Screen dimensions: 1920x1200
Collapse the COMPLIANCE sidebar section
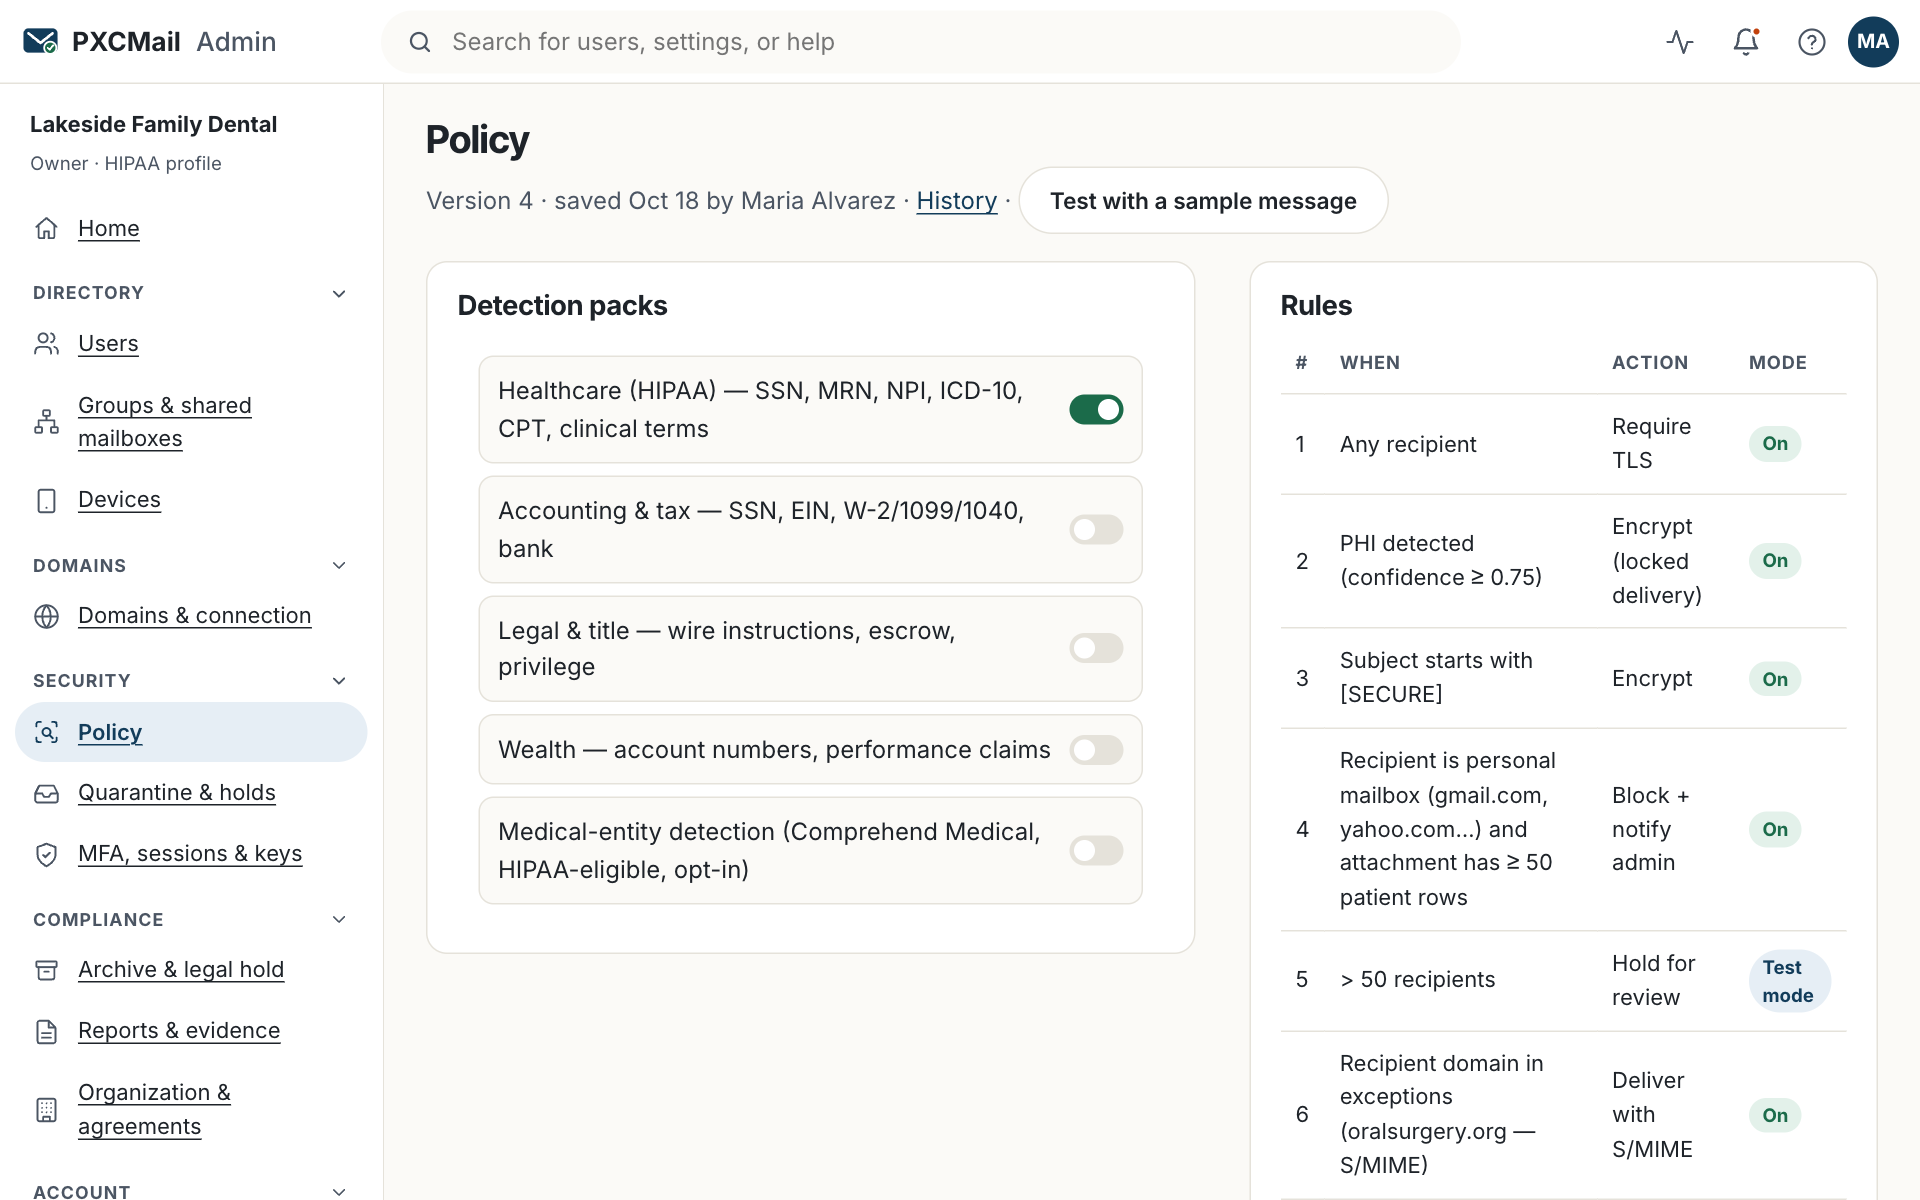(x=339, y=919)
